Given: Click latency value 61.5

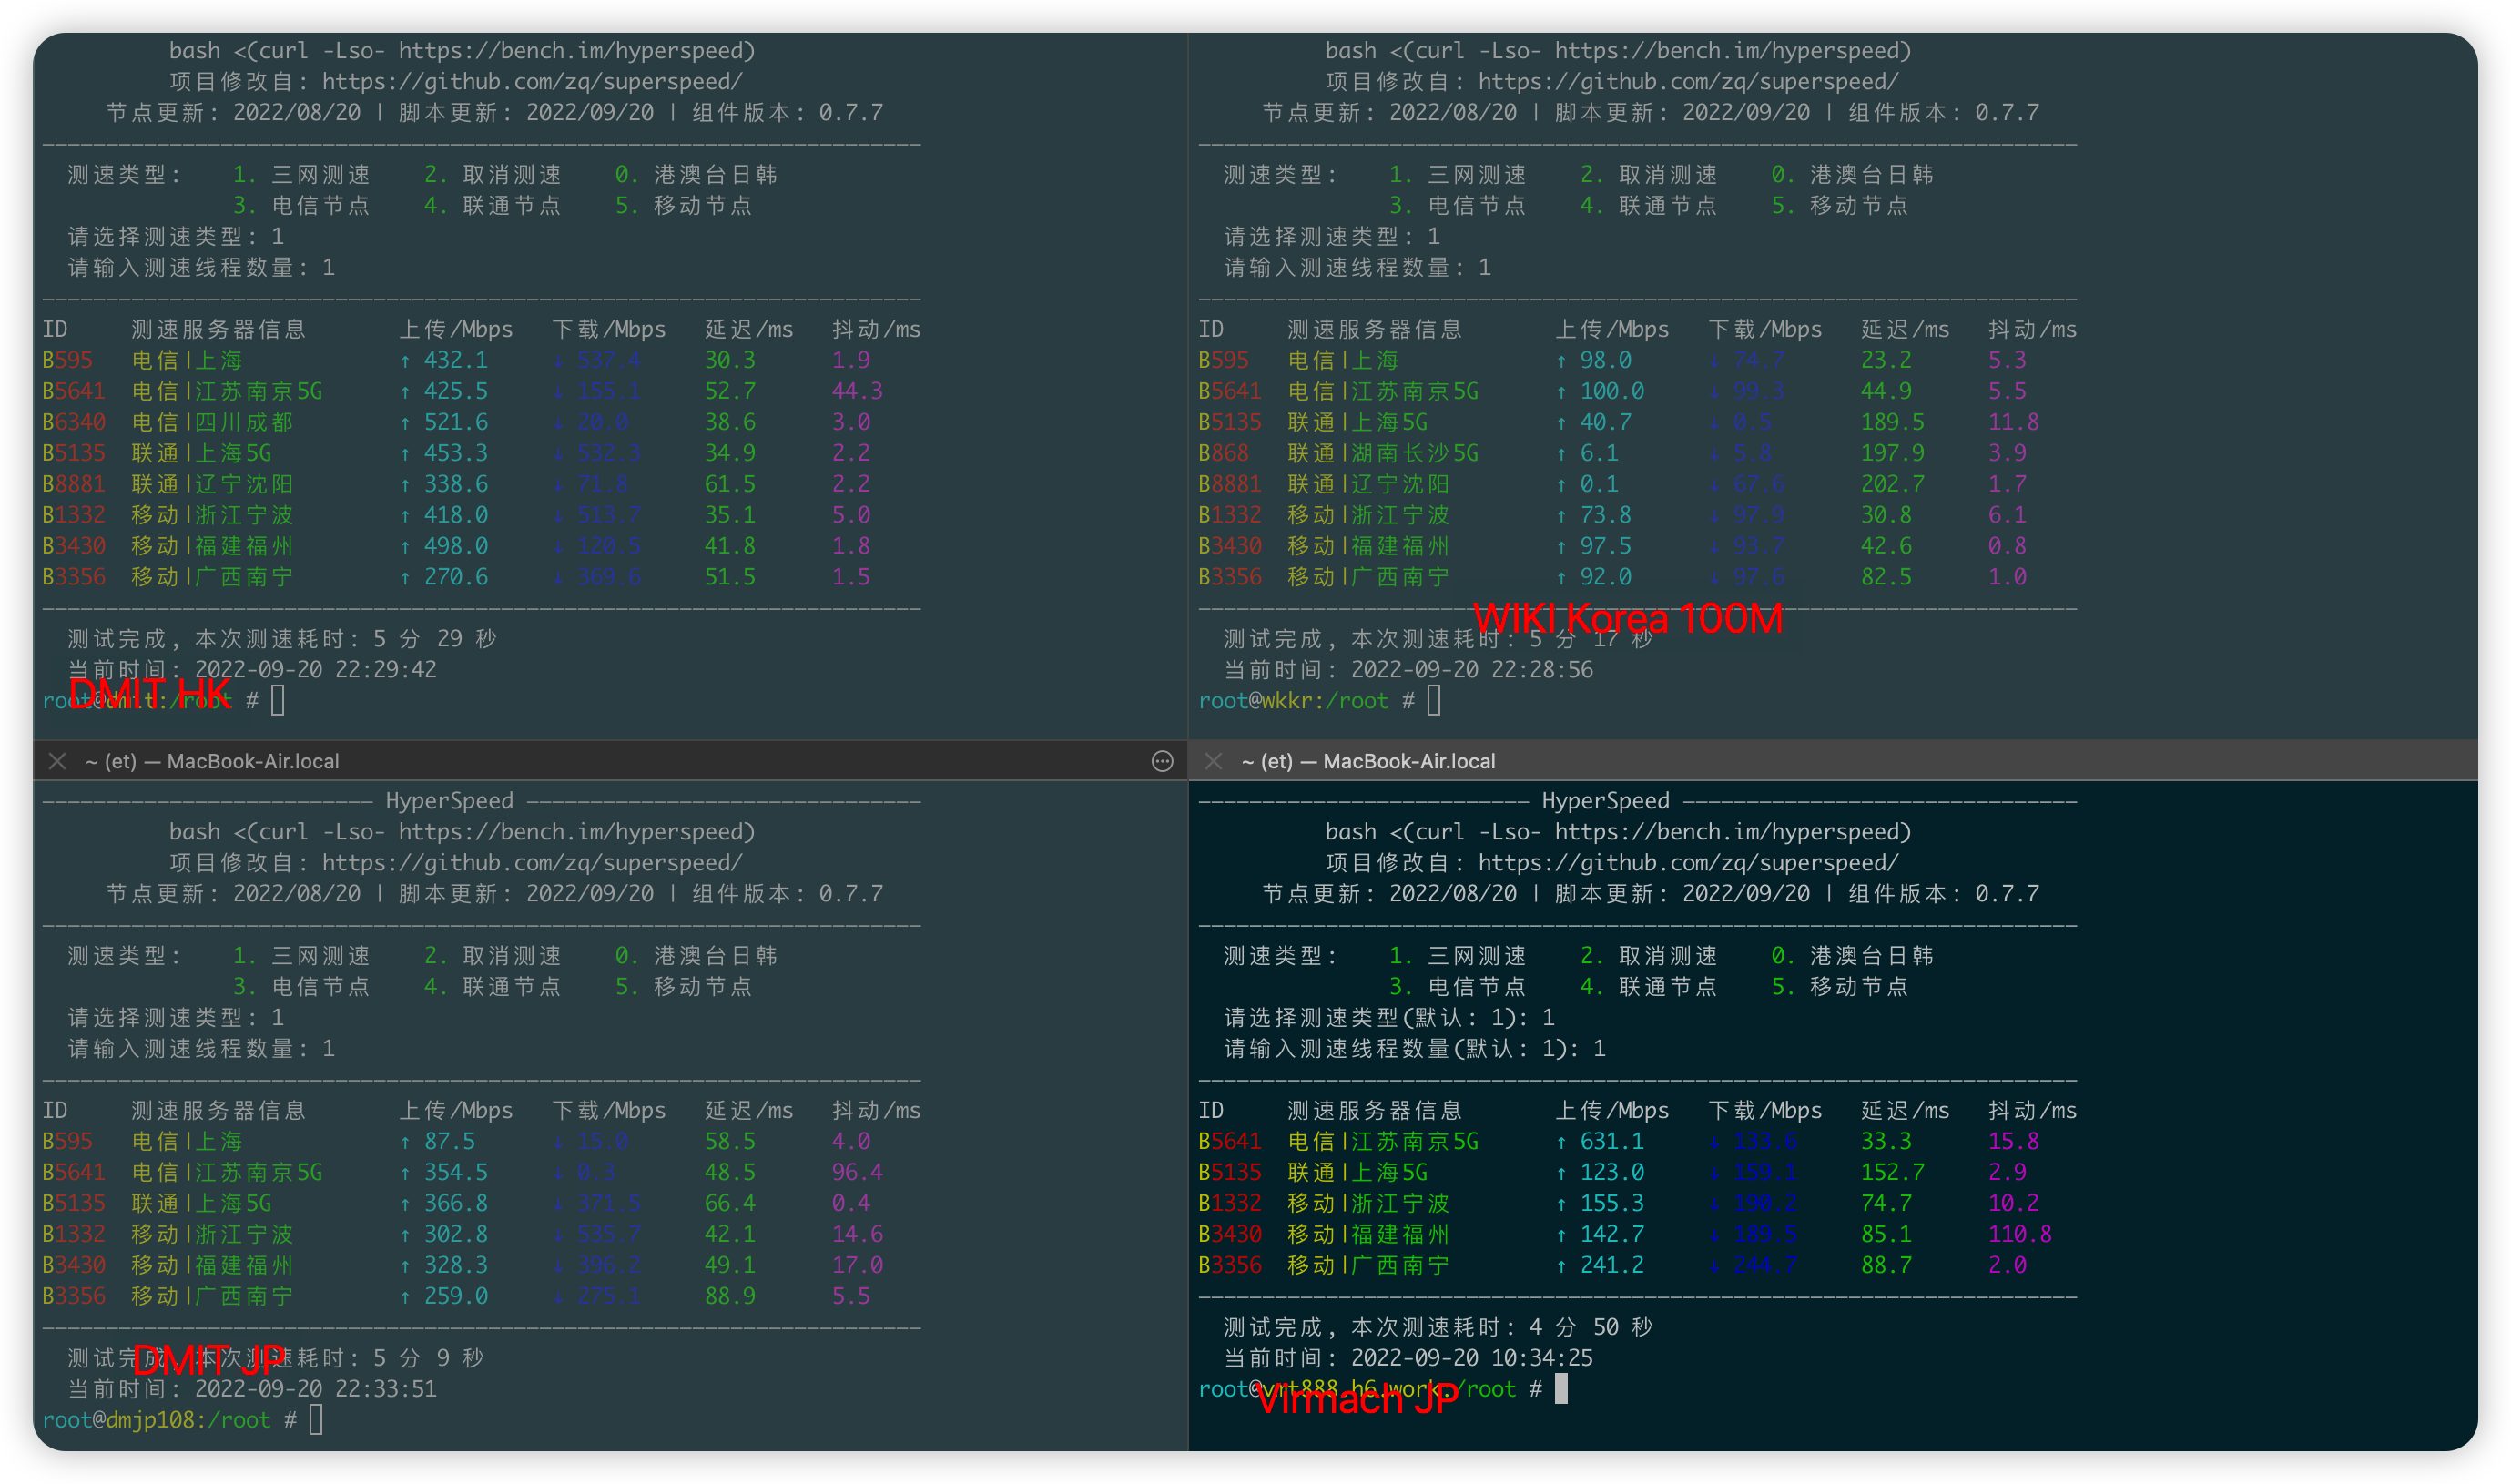Looking at the screenshot, I should 730,483.
